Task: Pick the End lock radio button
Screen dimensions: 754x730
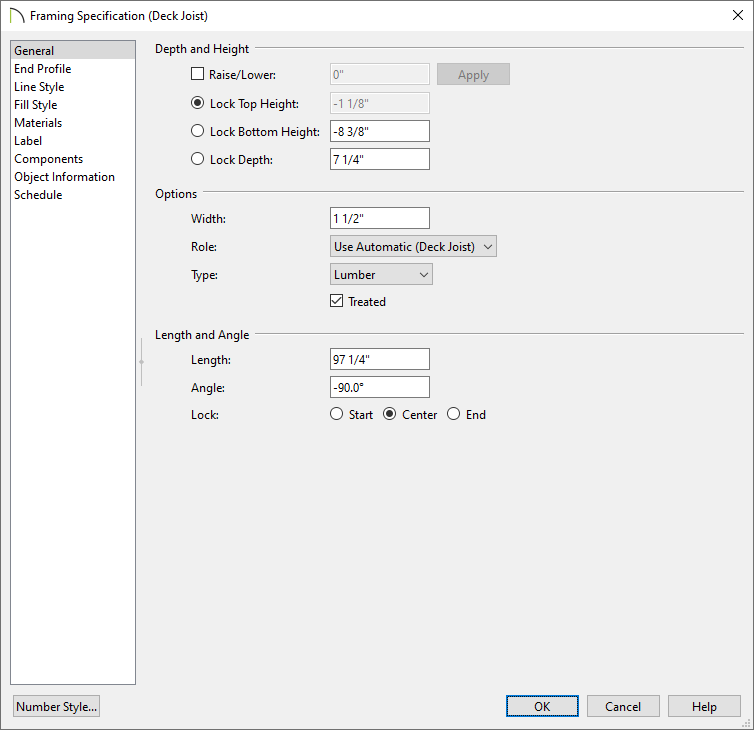Action: pyautogui.click(x=453, y=414)
